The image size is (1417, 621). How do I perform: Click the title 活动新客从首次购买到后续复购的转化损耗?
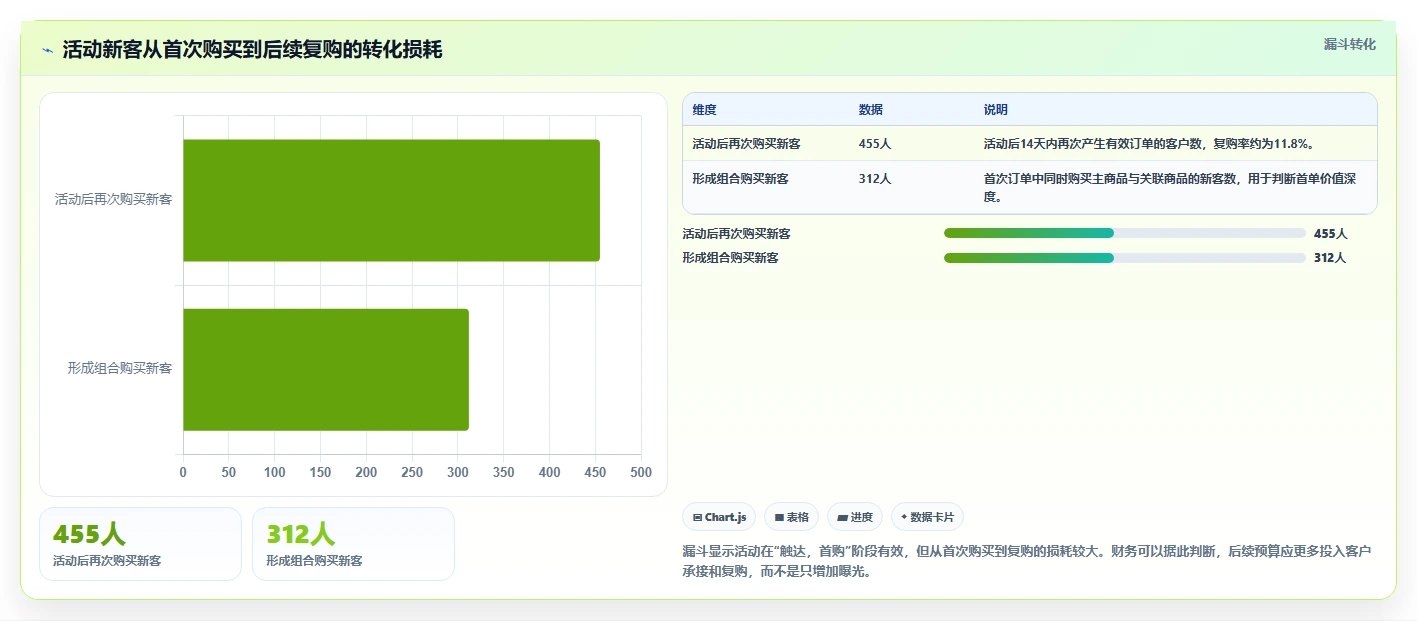point(252,50)
